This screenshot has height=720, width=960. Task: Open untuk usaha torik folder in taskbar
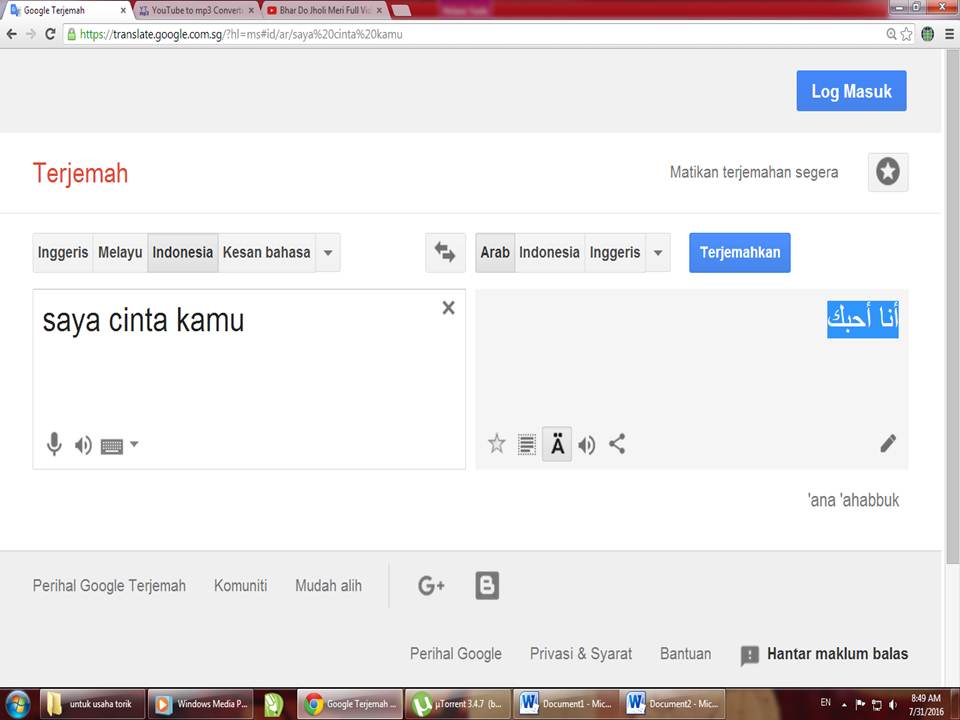click(93, 704)
